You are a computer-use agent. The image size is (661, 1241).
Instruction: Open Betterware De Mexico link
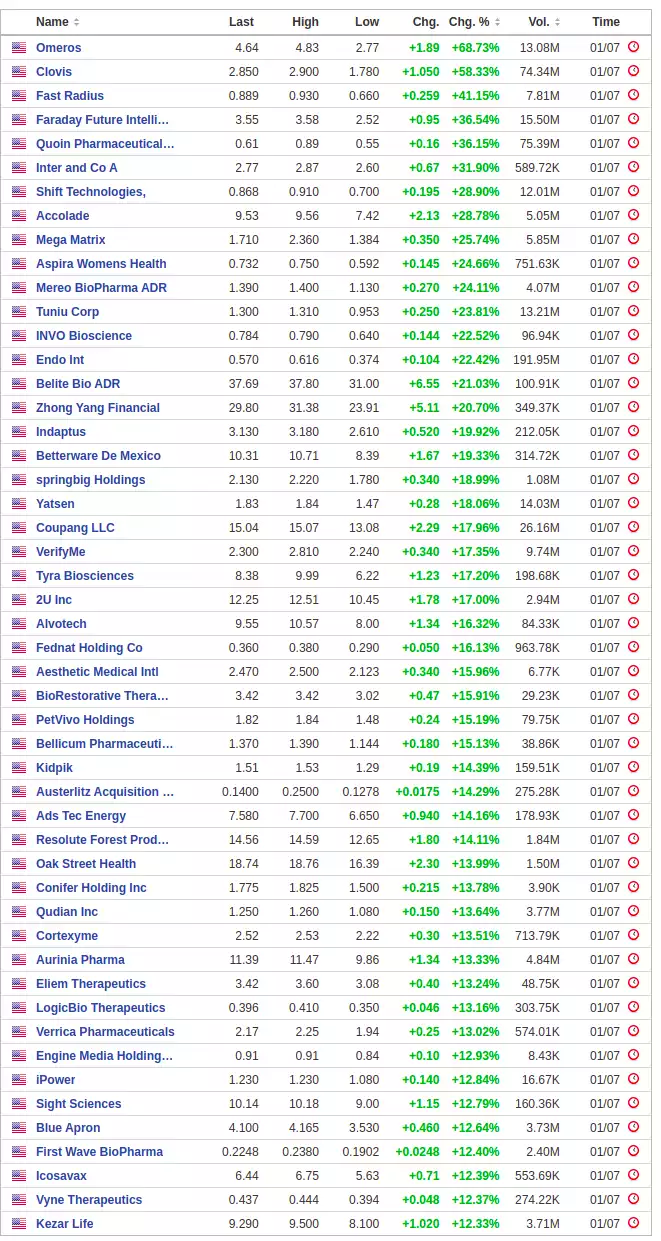tap(98, 456)
